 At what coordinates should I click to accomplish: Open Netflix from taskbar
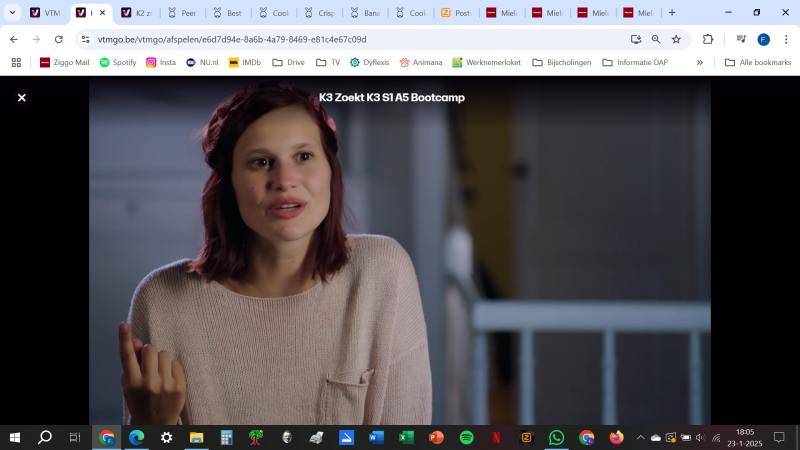coord(496,437)
